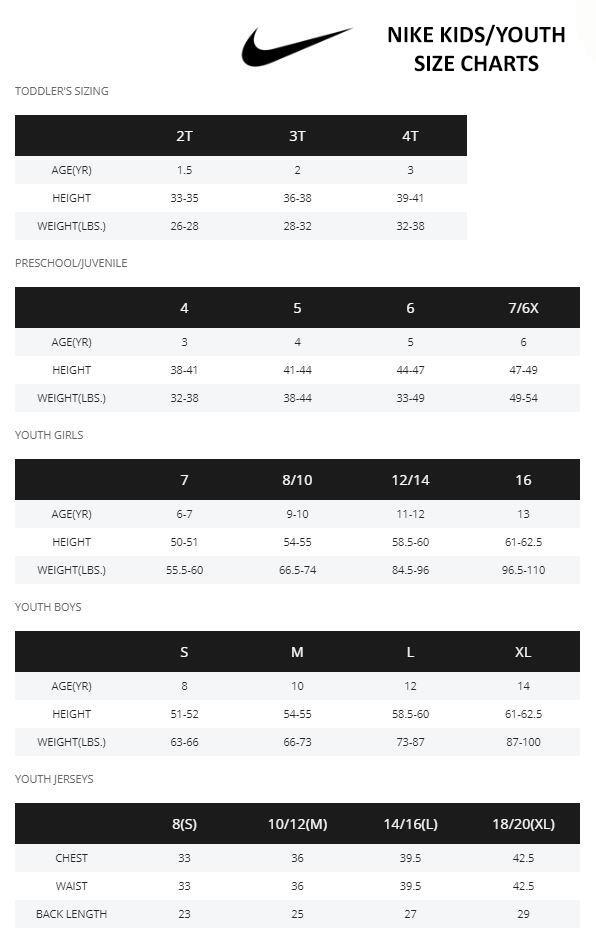Viewport: 596px width, 943px height.
Task: Select the 7/6X column header
Action: pyautogui.click(x=523, y=308)
